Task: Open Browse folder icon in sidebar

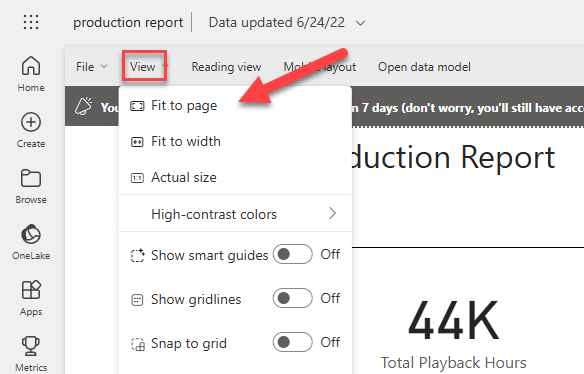Action: point(31,178)
